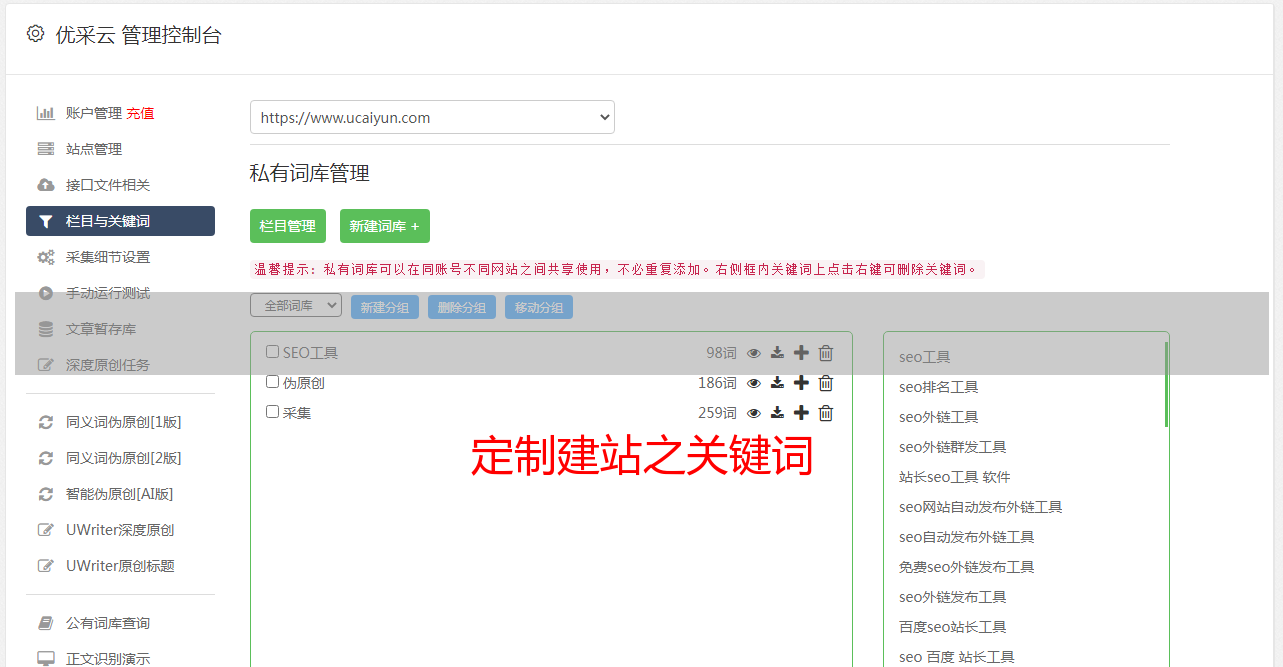1283x667 pixels.
Task: Click the play icon for 手动运行测试
Action: pyautogui.click(x=46, y=293)
